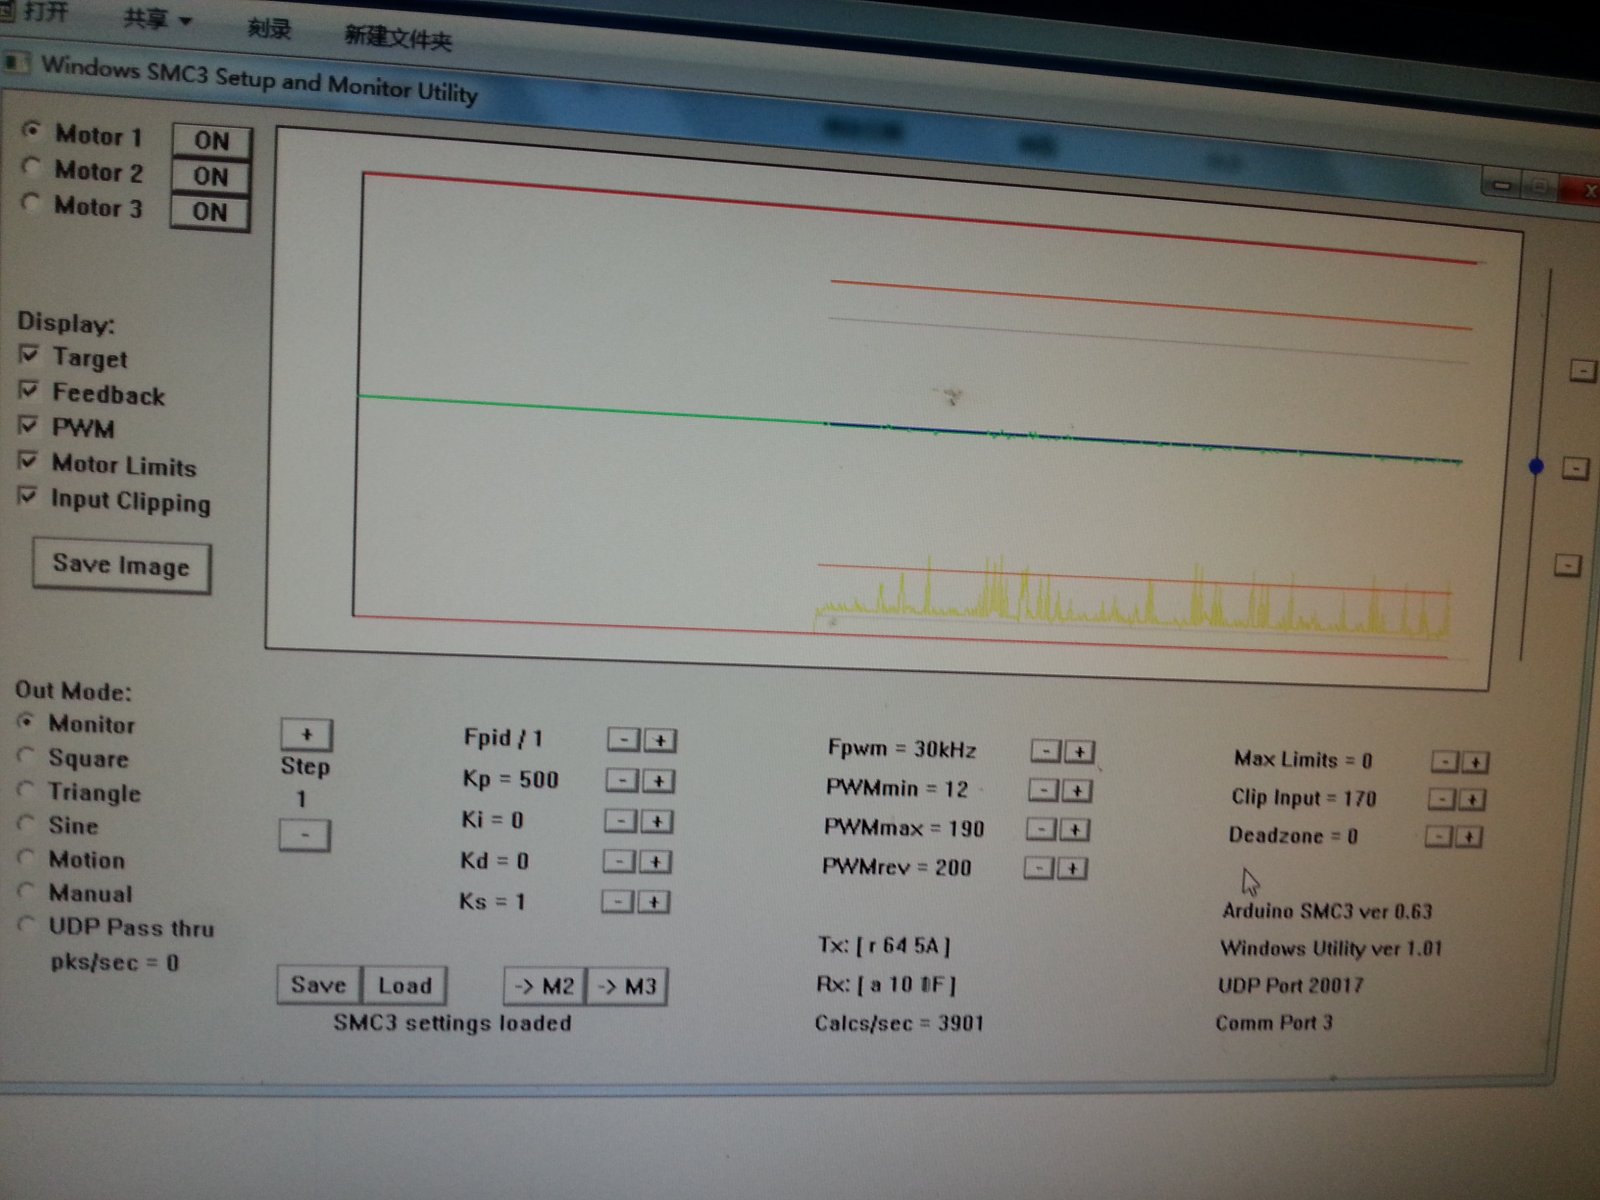Choose Monitor out mode
The height and width of the screenshot is (1200, 1600).
point(27,721)
